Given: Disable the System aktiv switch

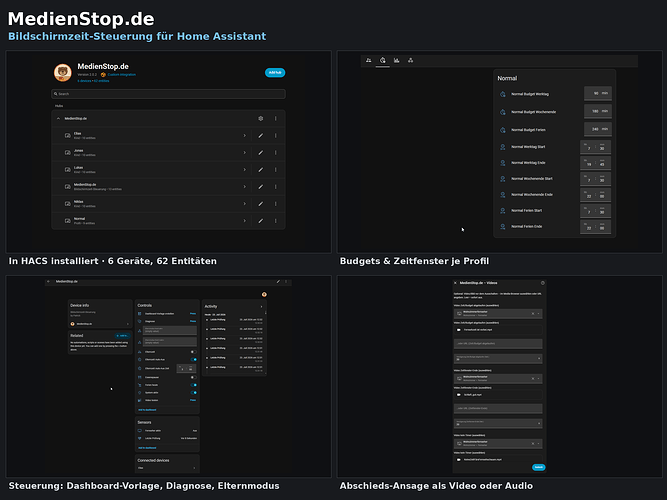Looking at the screenshot, I should click(x=193, y=392).
